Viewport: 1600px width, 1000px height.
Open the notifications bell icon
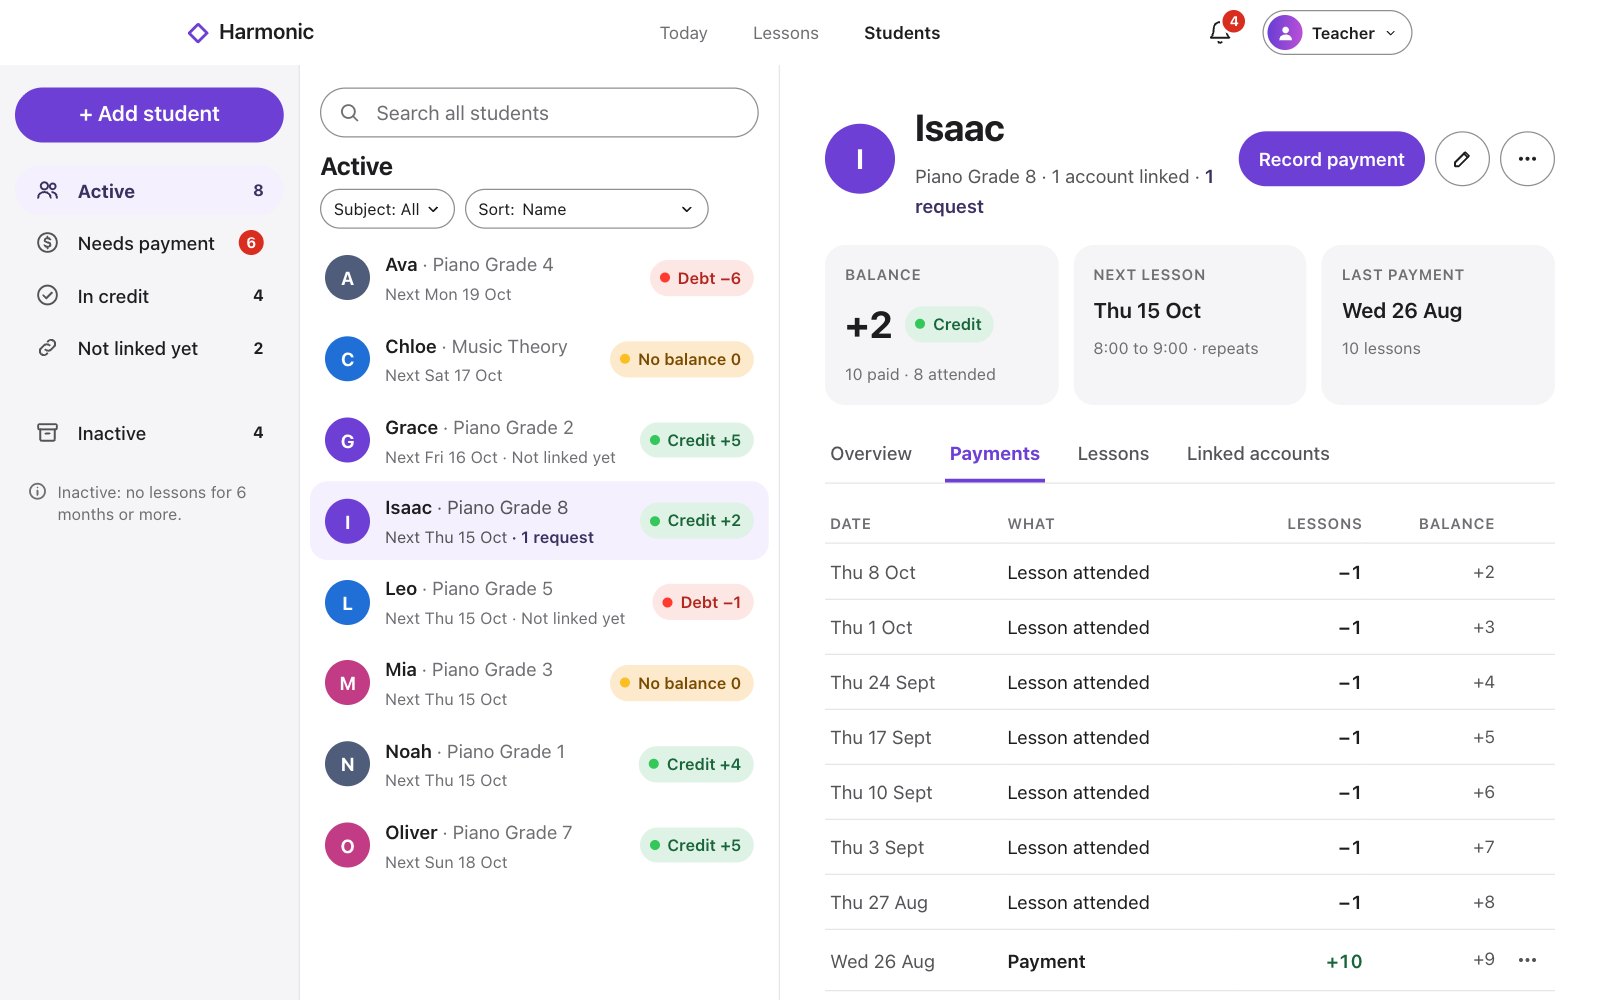[1220, 32]
